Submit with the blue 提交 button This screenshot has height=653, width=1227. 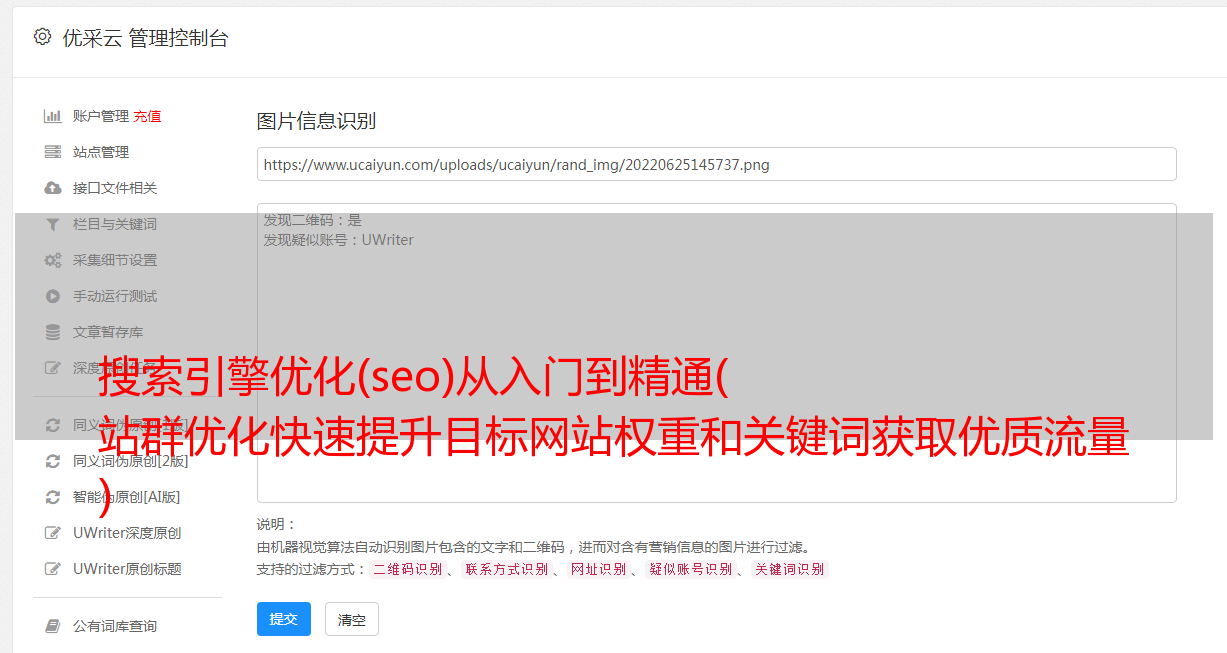pyautogui.click(x=284, y=619)
